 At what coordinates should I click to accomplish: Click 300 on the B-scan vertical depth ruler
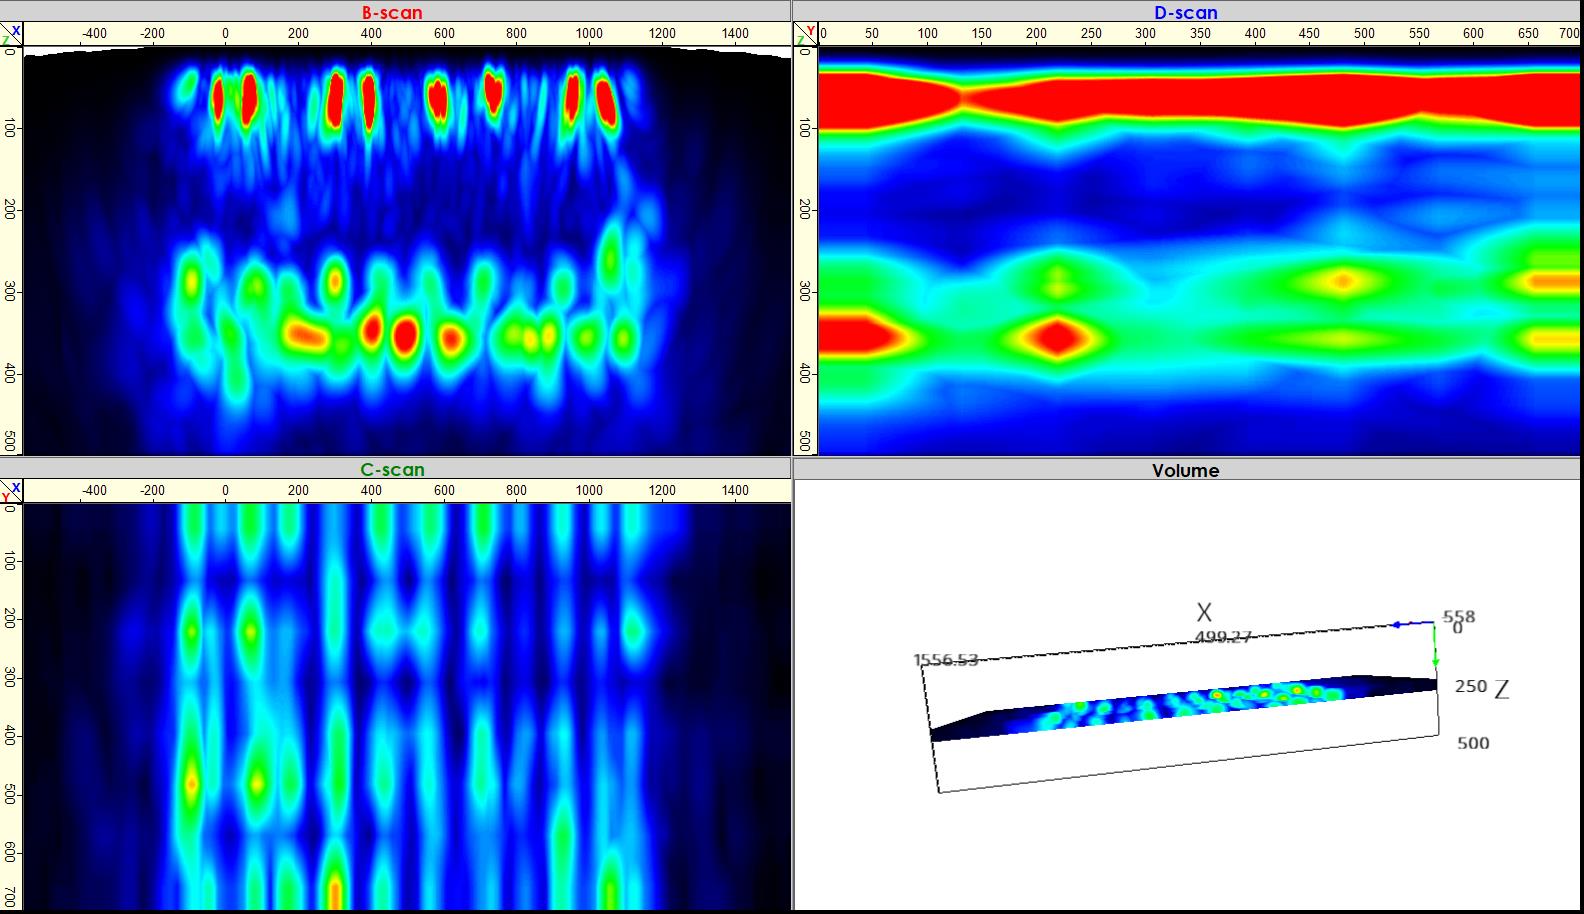point(10,291)
